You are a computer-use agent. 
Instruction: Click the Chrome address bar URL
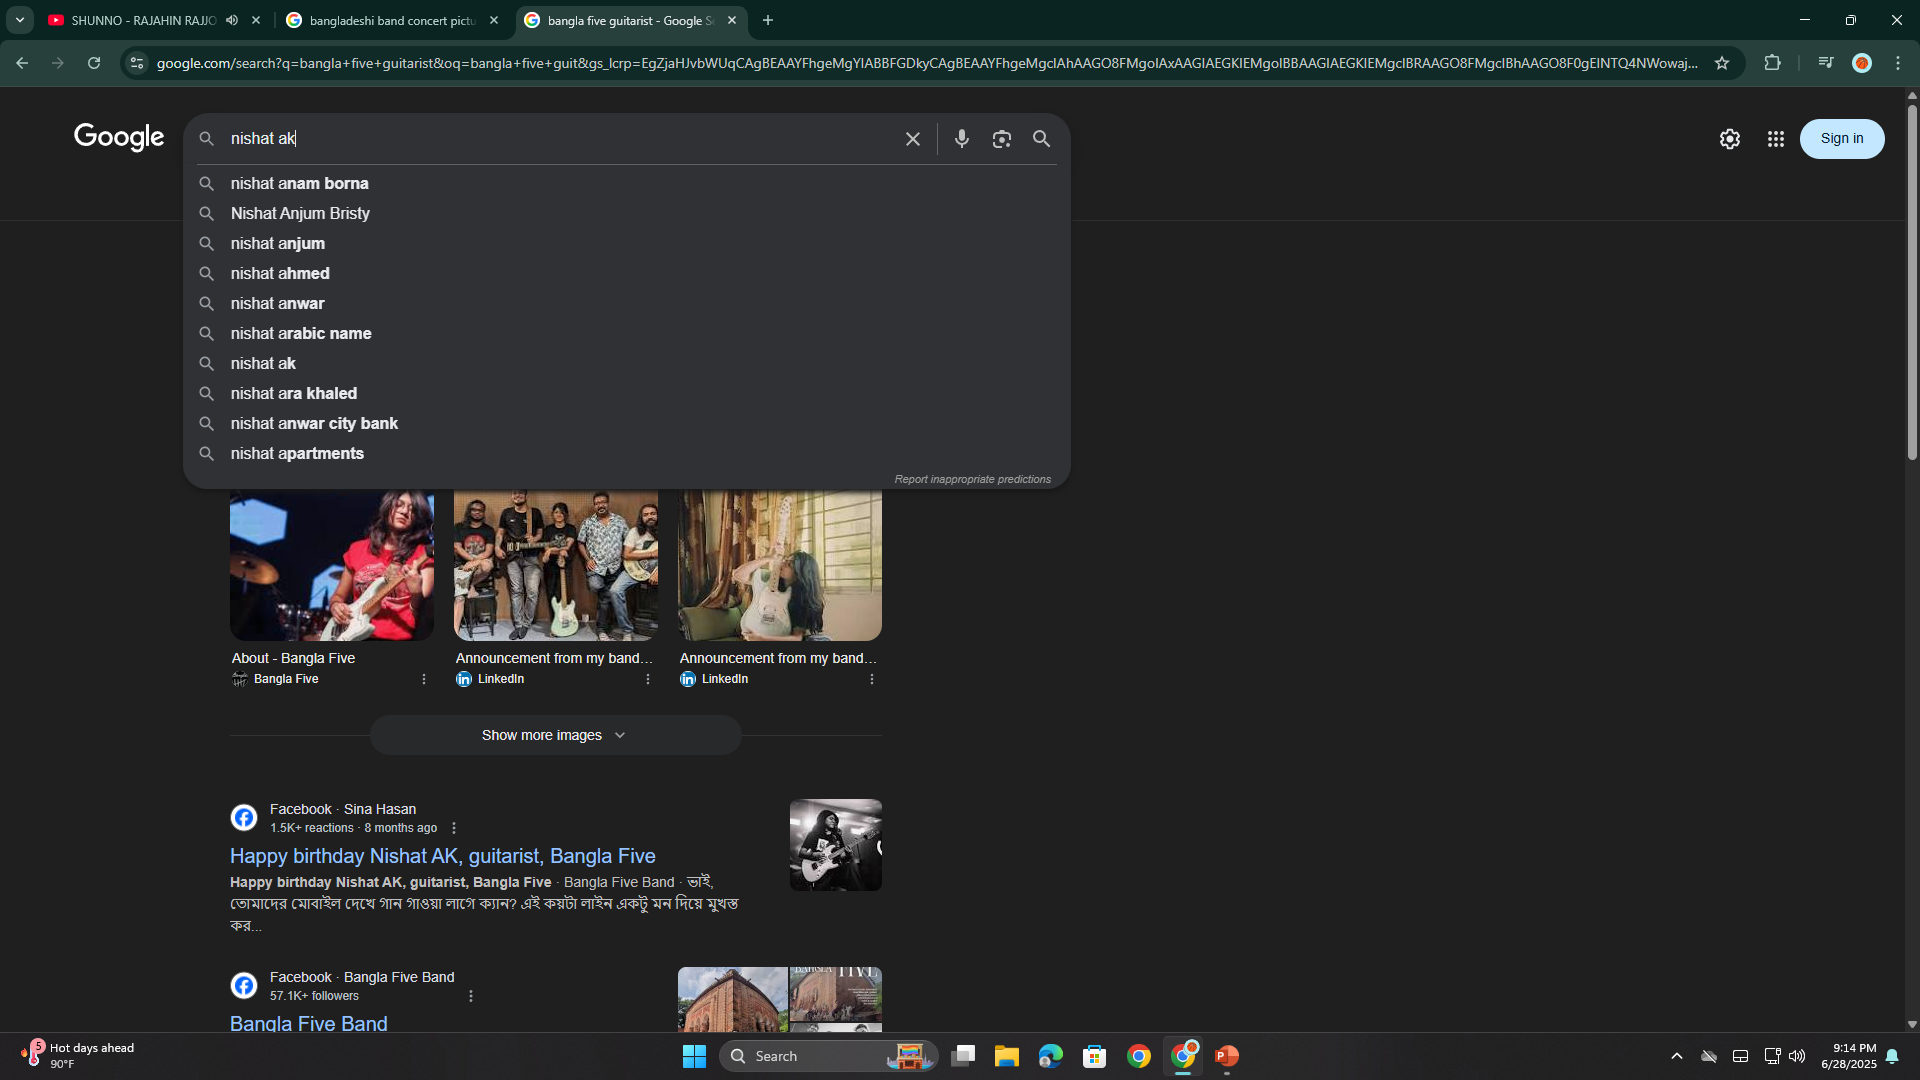927,63
